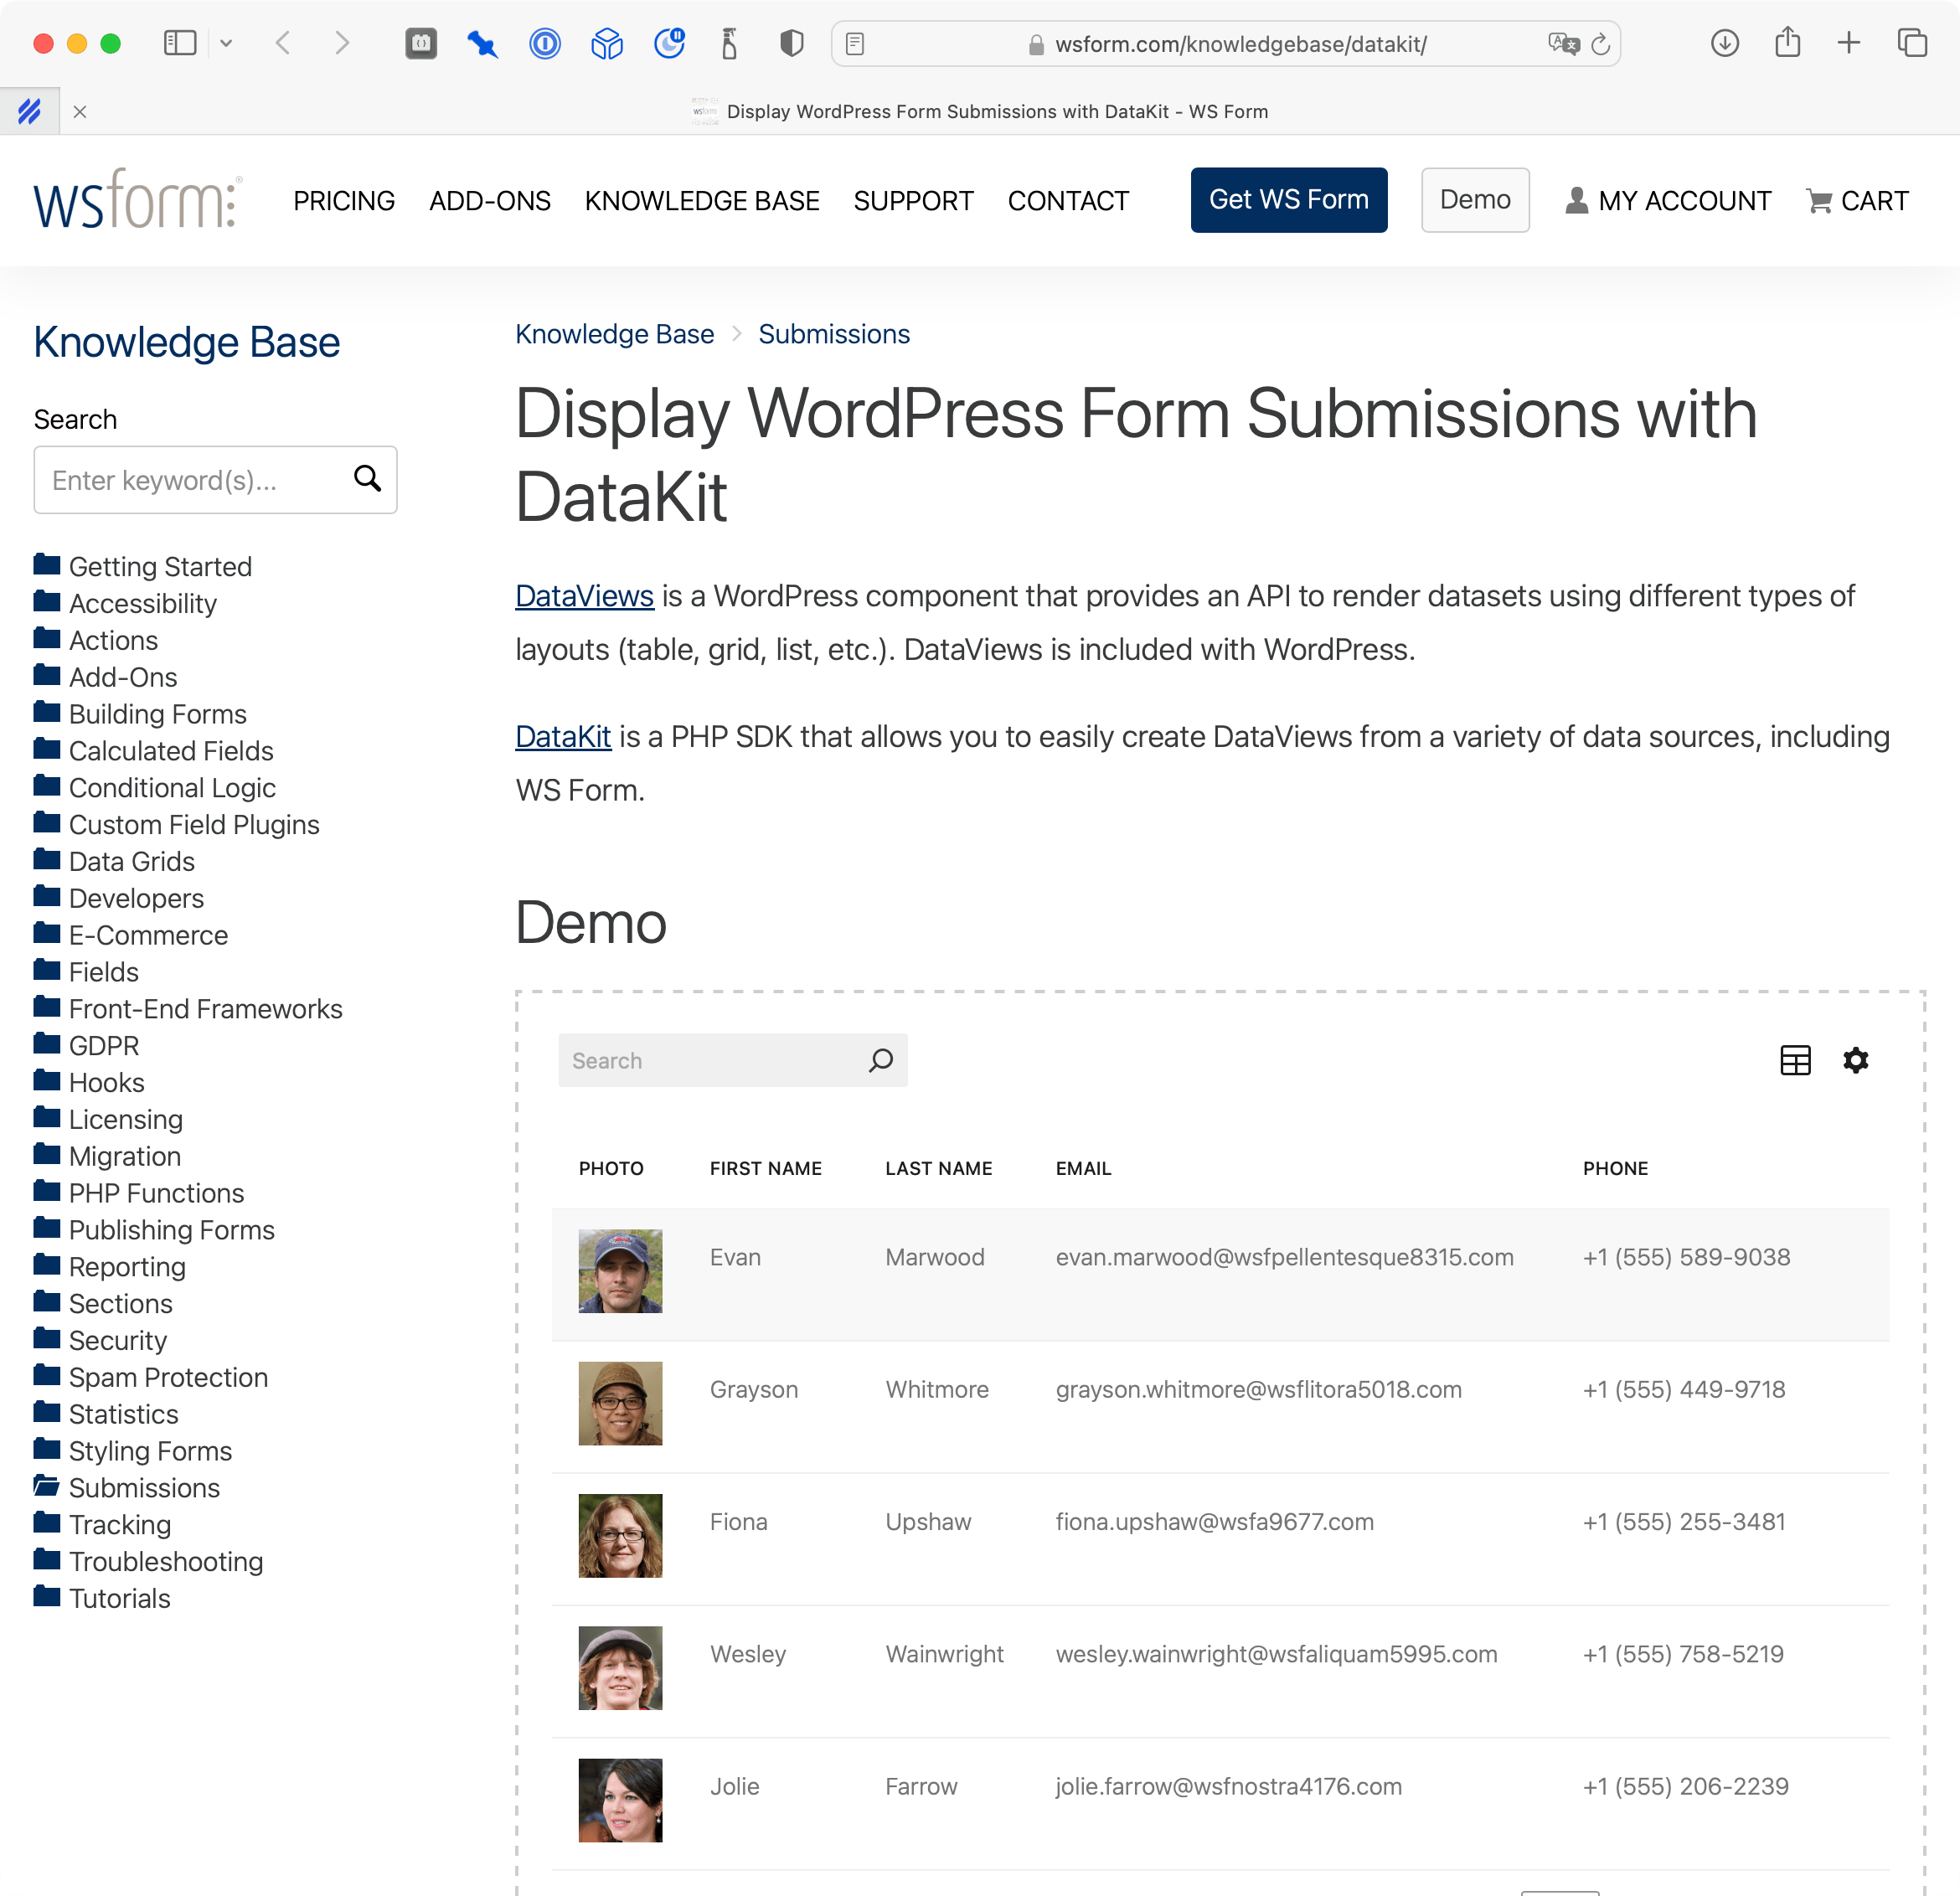Click the Knowledge Base breadcrumb link
The width and height of the screenshot is (1960, 1896).
(615, 334)
